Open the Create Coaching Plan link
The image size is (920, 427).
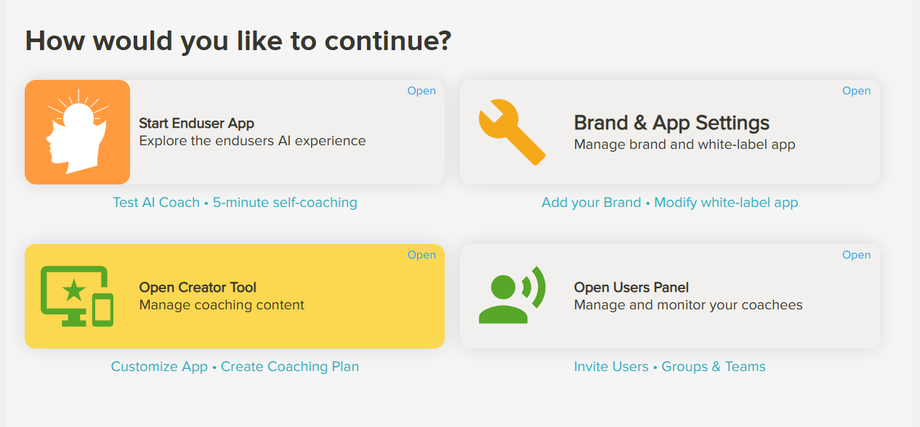pyautogui.click(x=290, y=366)
